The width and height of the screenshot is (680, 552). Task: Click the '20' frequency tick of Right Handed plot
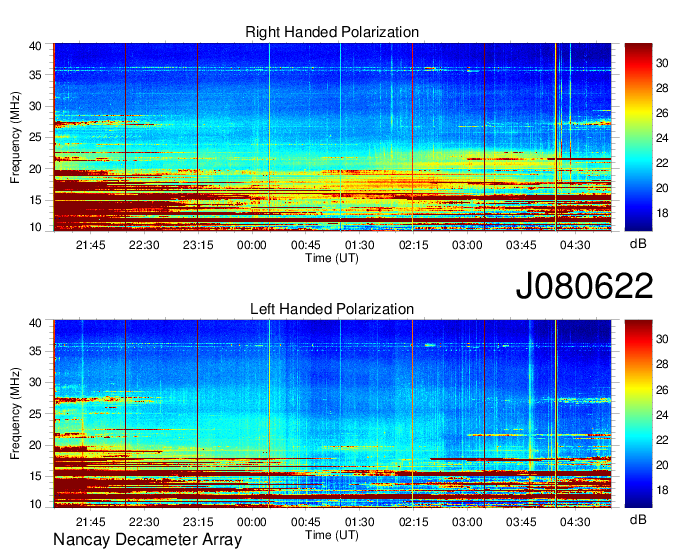[x=35, y=169]
